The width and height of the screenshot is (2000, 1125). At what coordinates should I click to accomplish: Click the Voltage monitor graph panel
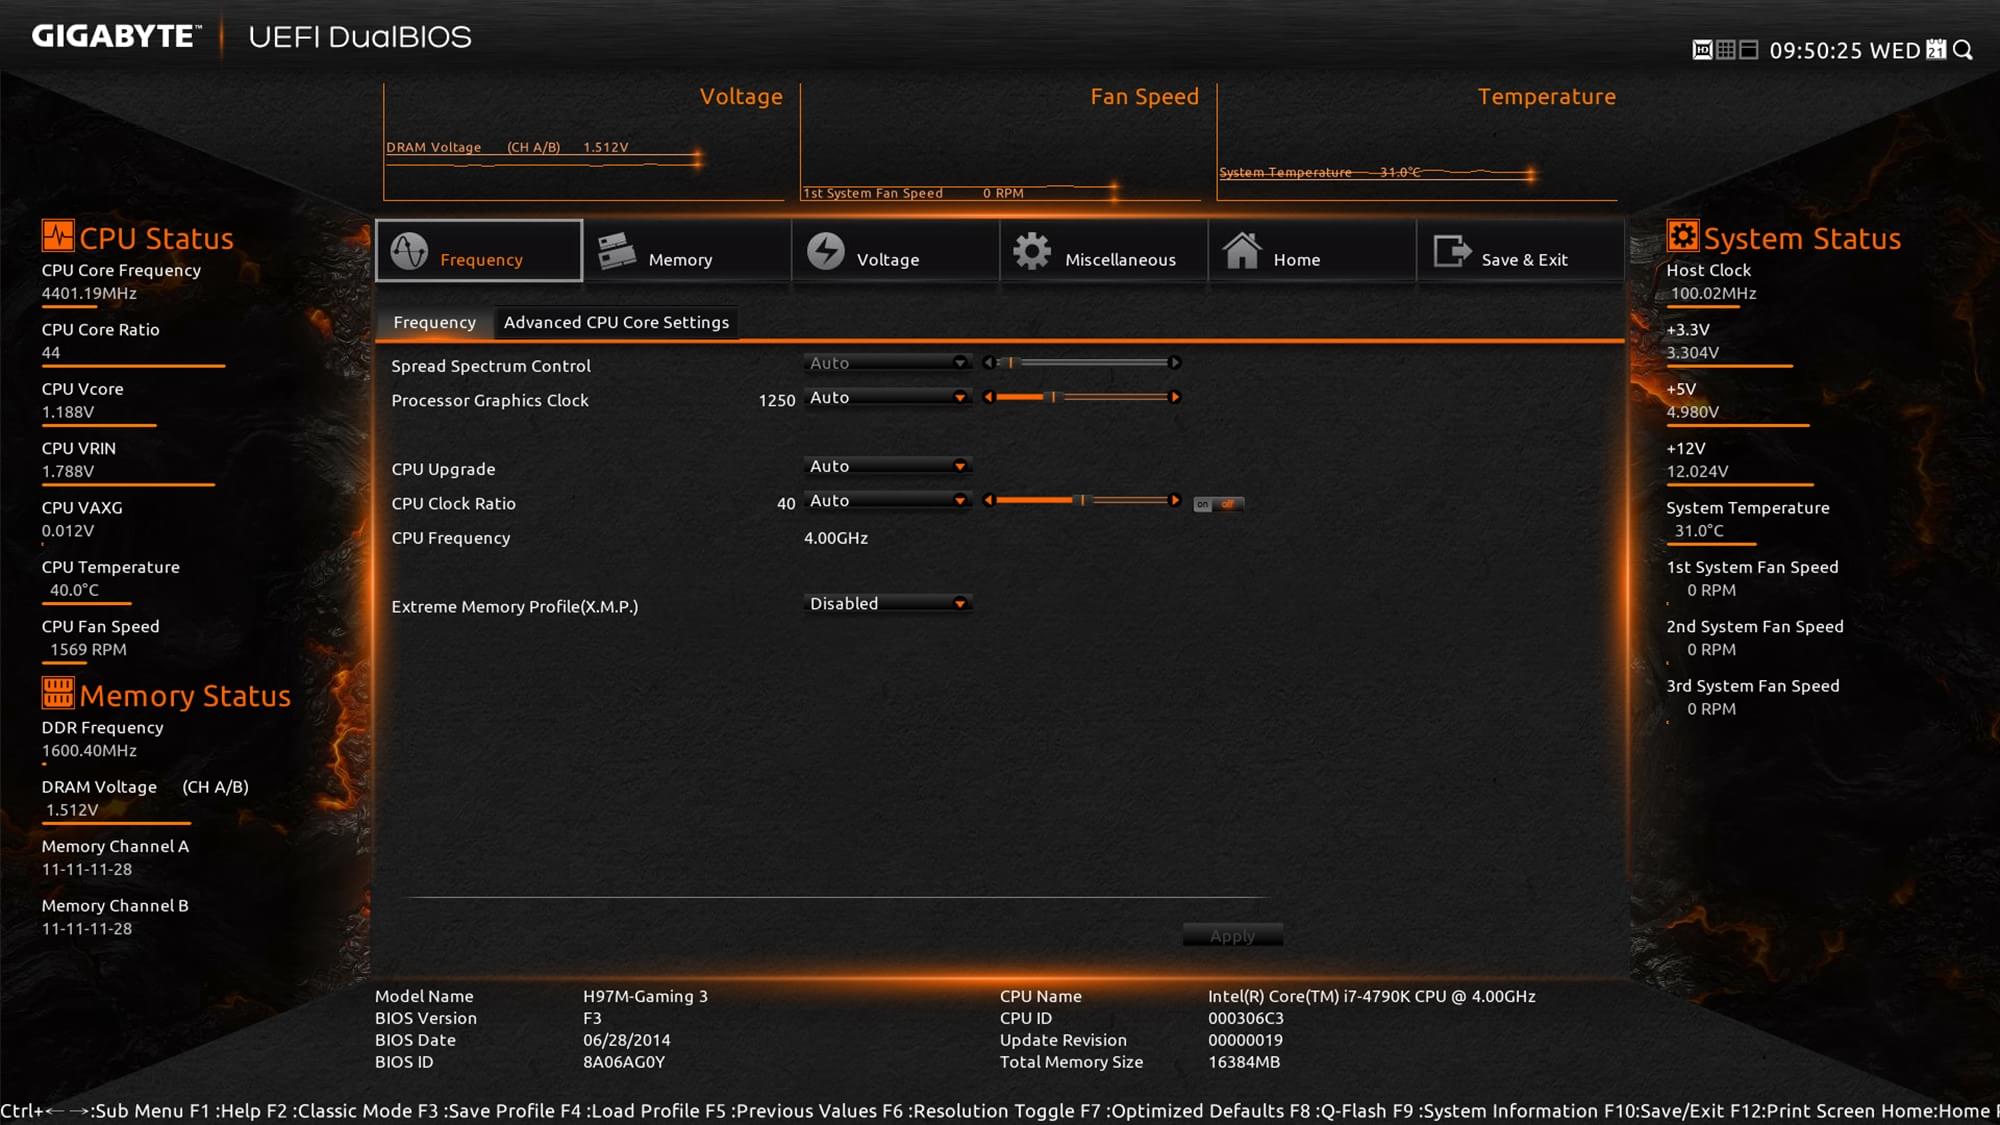coord(584,142)
